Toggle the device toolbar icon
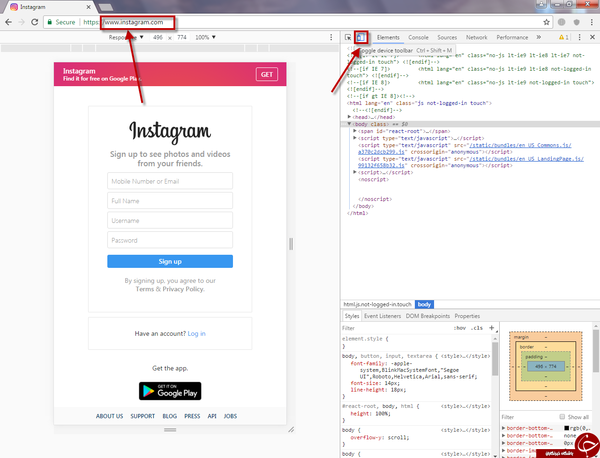The image size is (600, 458). 360,37
